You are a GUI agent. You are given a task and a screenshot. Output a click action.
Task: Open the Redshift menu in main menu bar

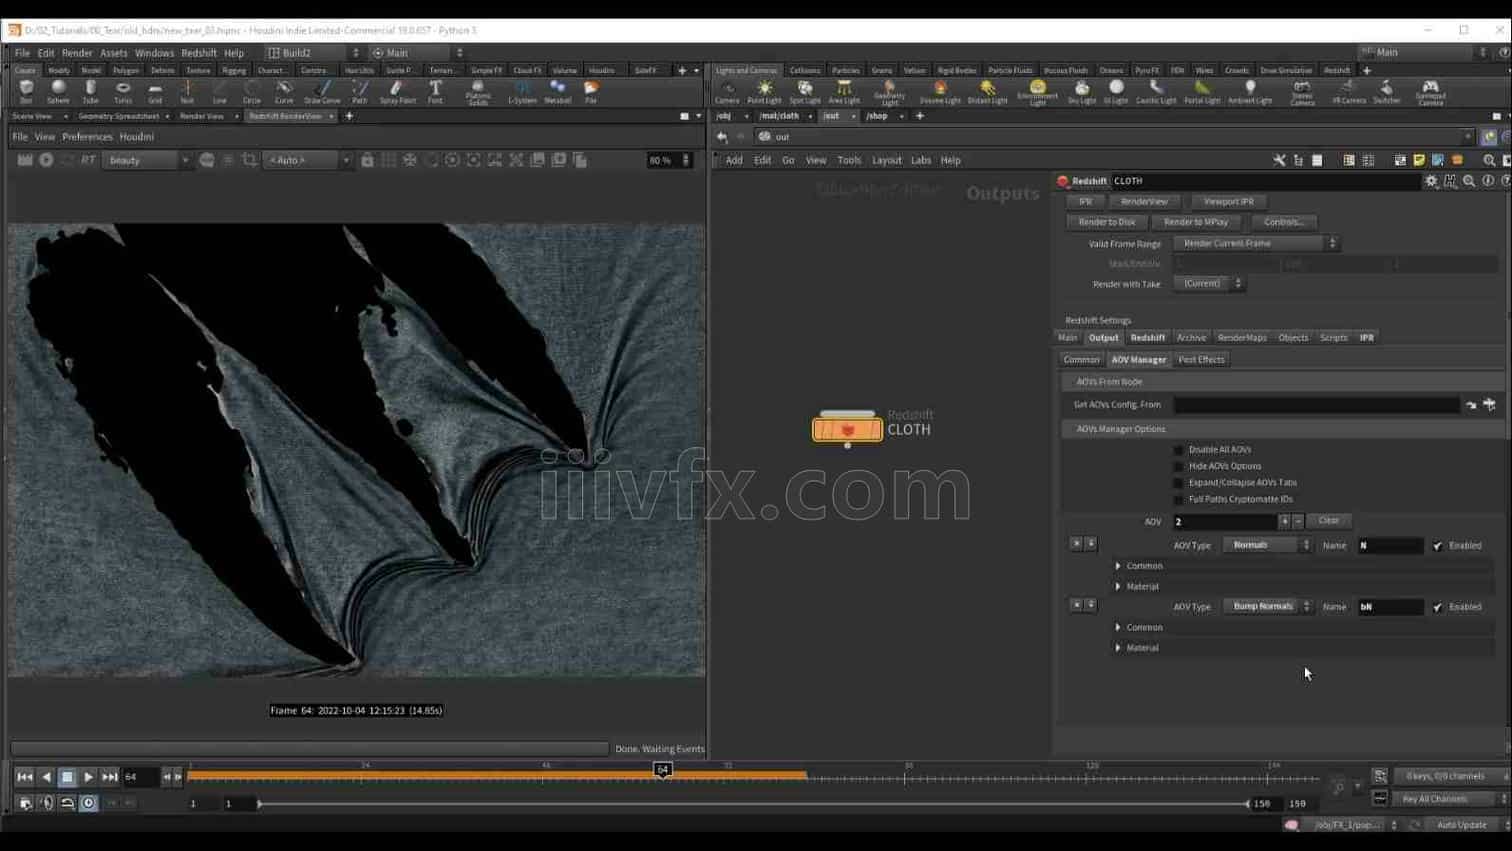pos(198,53)
